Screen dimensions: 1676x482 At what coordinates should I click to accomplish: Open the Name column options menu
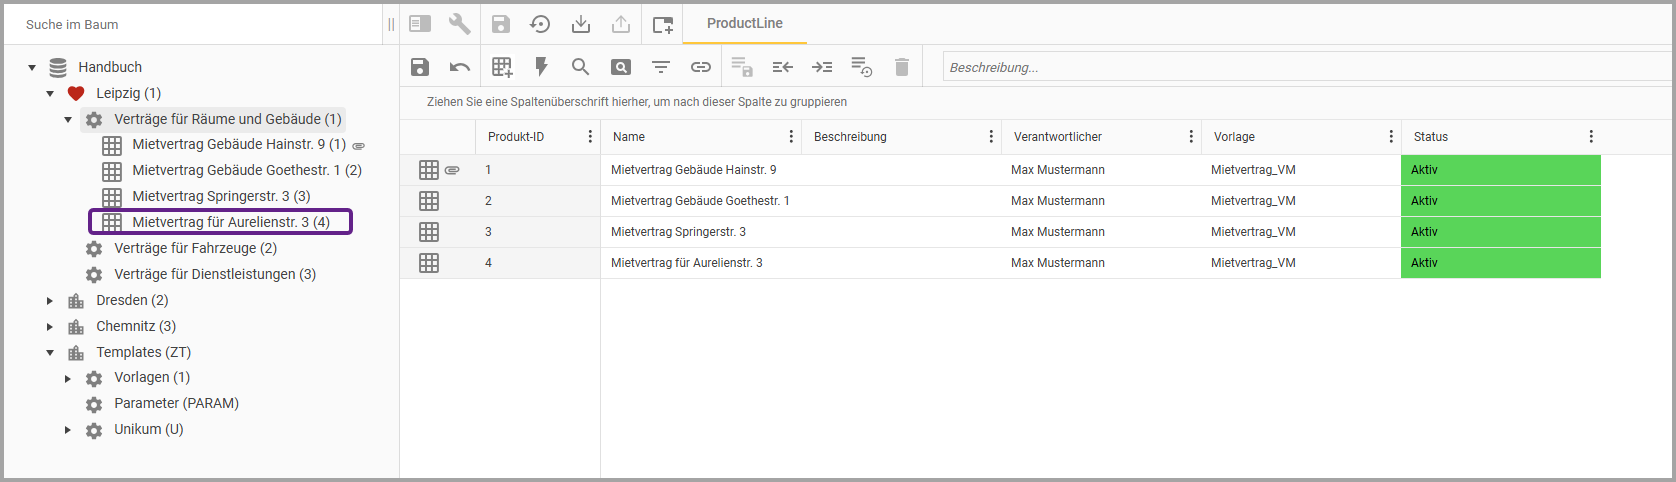click(x=791, y=137)
